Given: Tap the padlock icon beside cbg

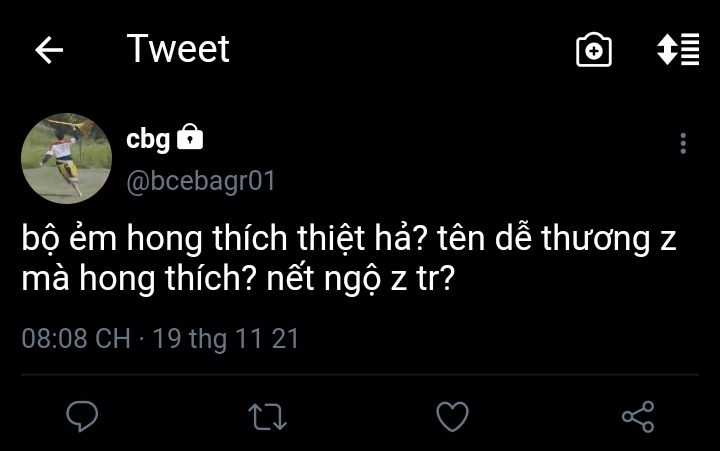Looking at the screenshot, I should click(190, 137).
